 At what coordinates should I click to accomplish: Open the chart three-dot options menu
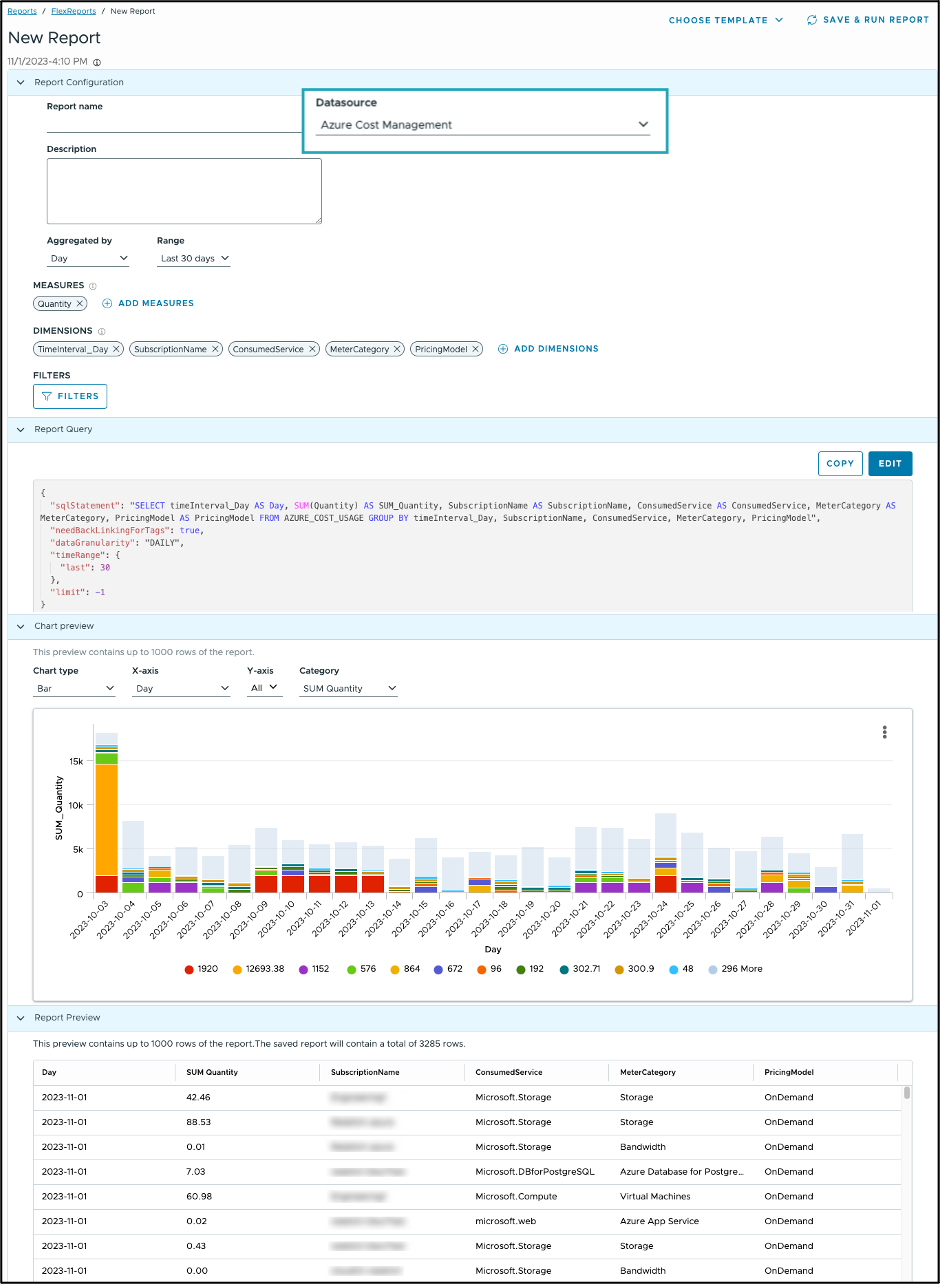pyautogui.click(x=885, y=732)
